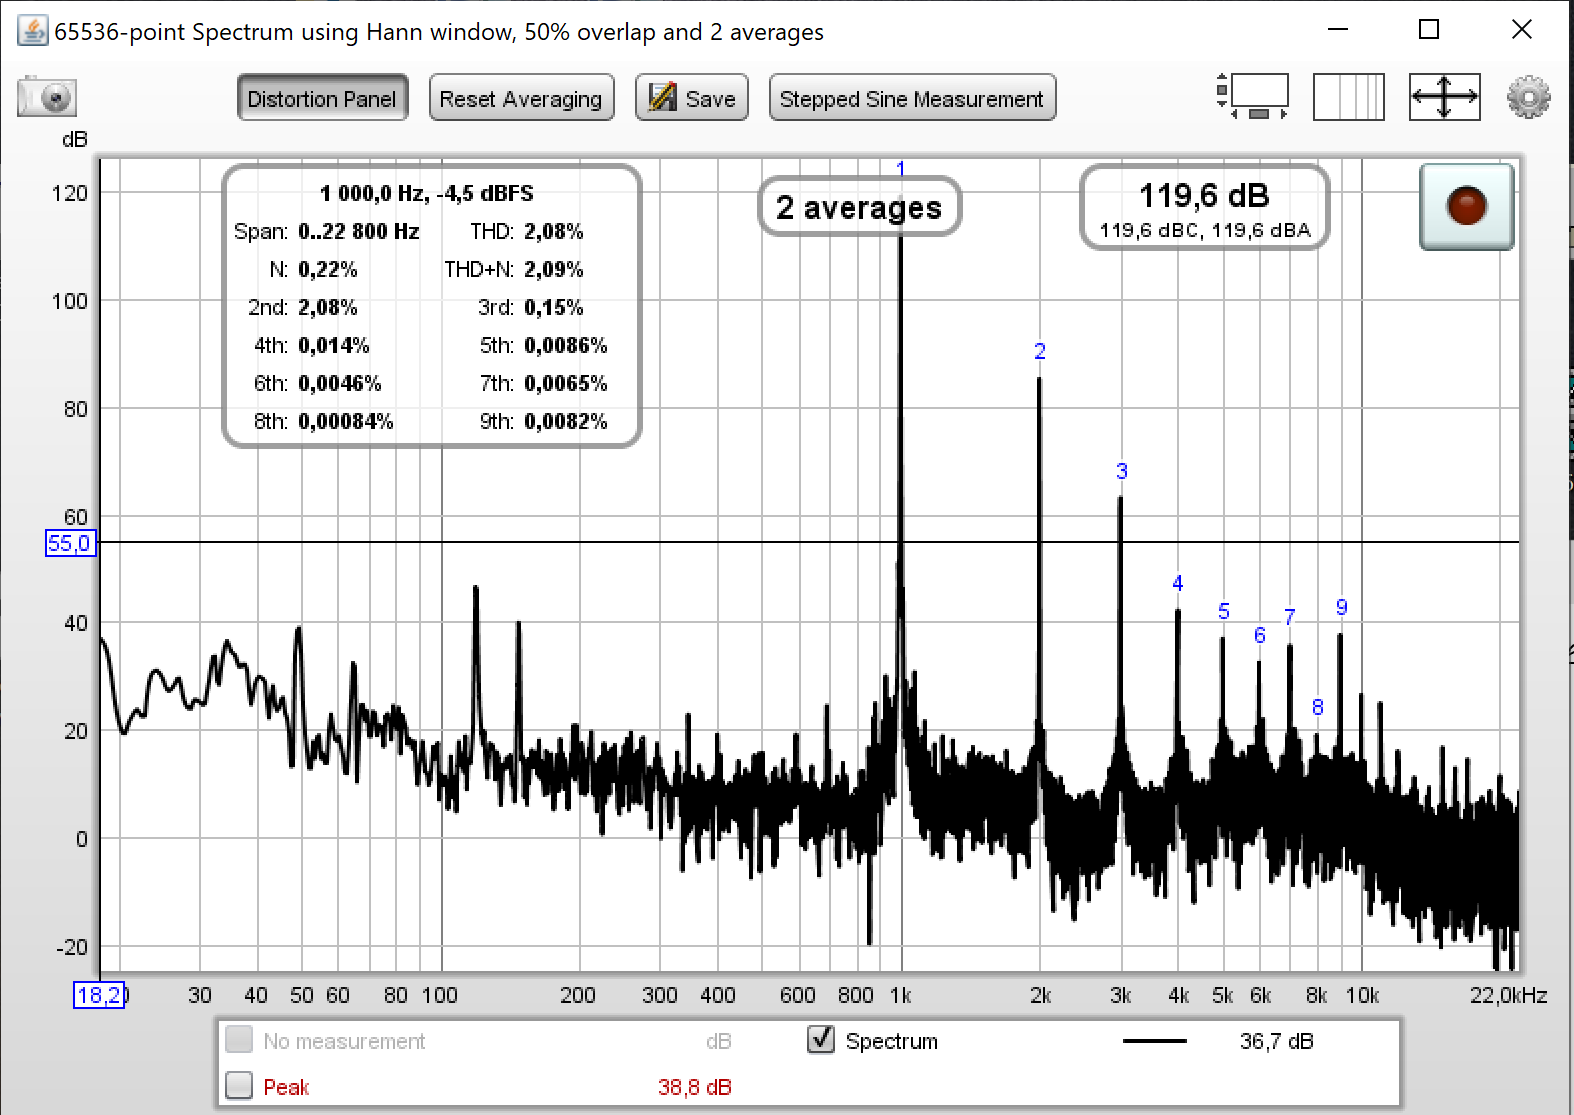Select the harmonic 5 marker label
Screen dimensions: 1574x1115
pos(1224,611)
